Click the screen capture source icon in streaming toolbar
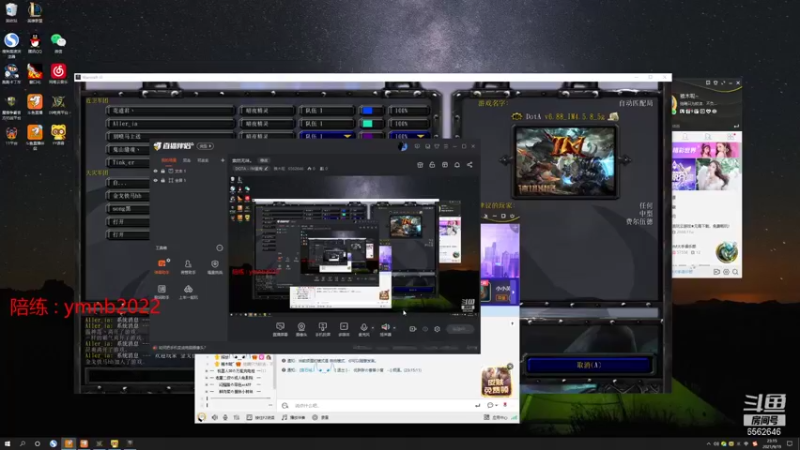This screenshot has width=800, height=450. [280, 327]
